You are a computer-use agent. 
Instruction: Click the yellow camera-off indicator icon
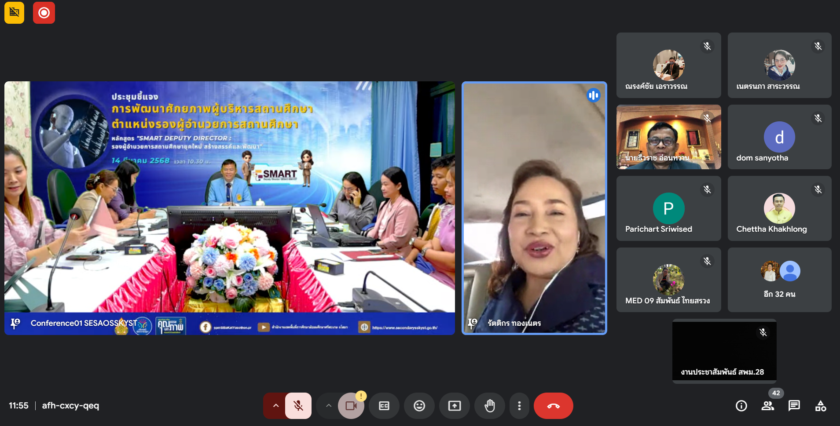pyautogui.click(x=14, y=13)
